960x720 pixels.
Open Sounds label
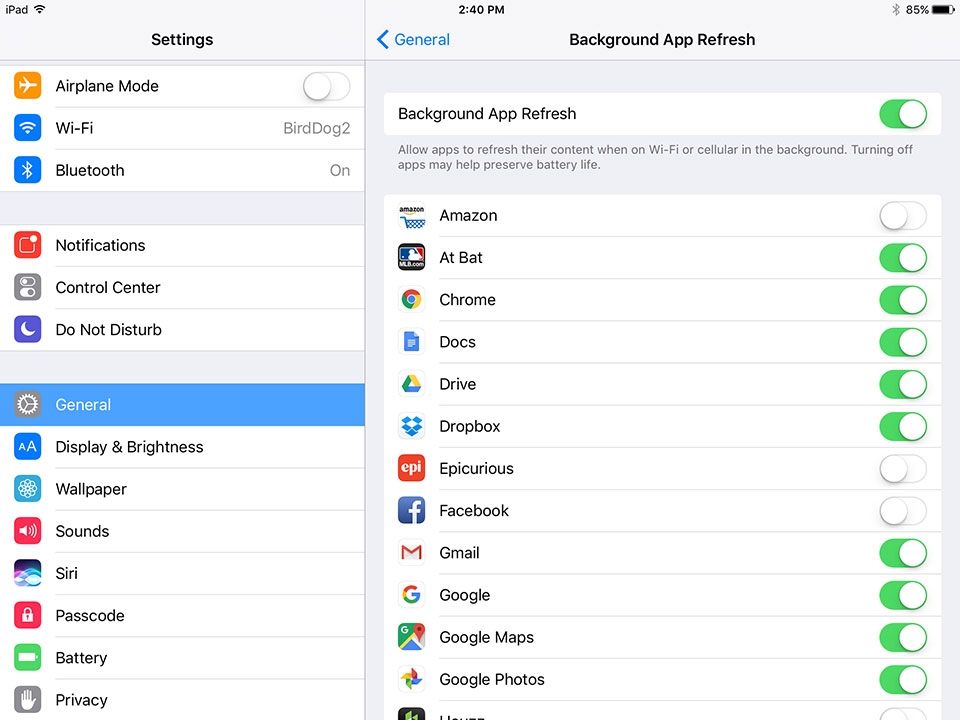[82, 531]
